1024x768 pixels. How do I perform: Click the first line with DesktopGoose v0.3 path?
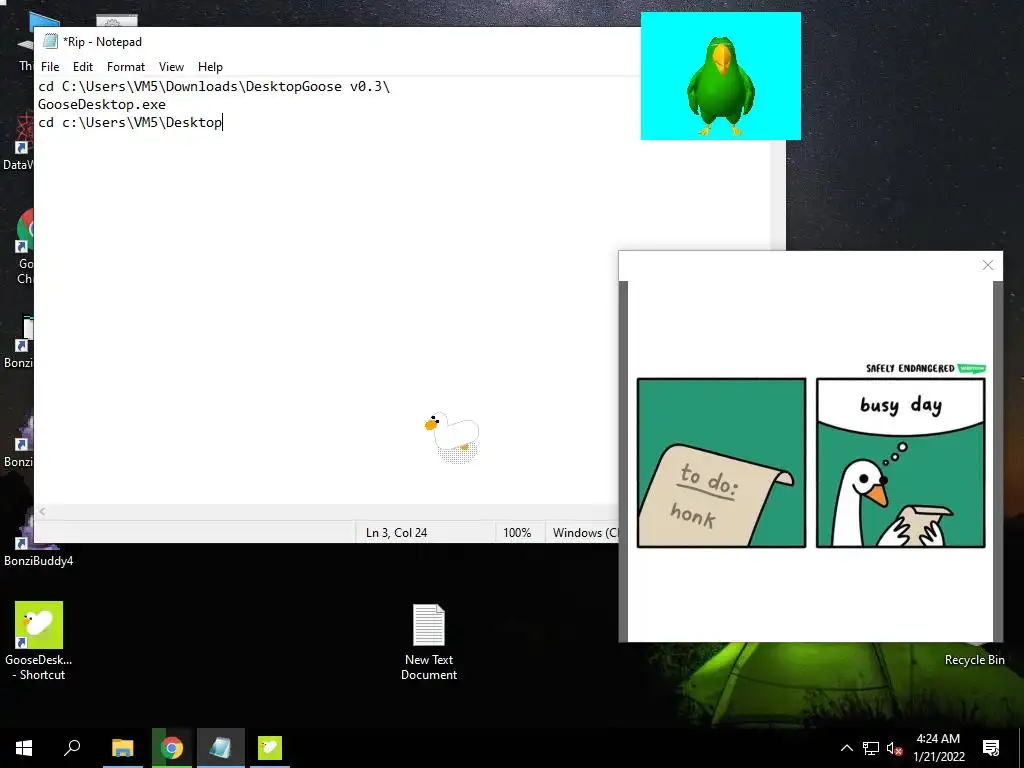(x=214, y=86)
